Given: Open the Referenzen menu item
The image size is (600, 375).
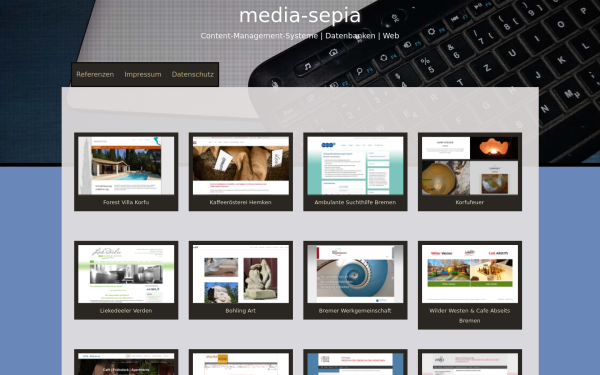Looking at the screenshot, I should [x=95, y=74].
